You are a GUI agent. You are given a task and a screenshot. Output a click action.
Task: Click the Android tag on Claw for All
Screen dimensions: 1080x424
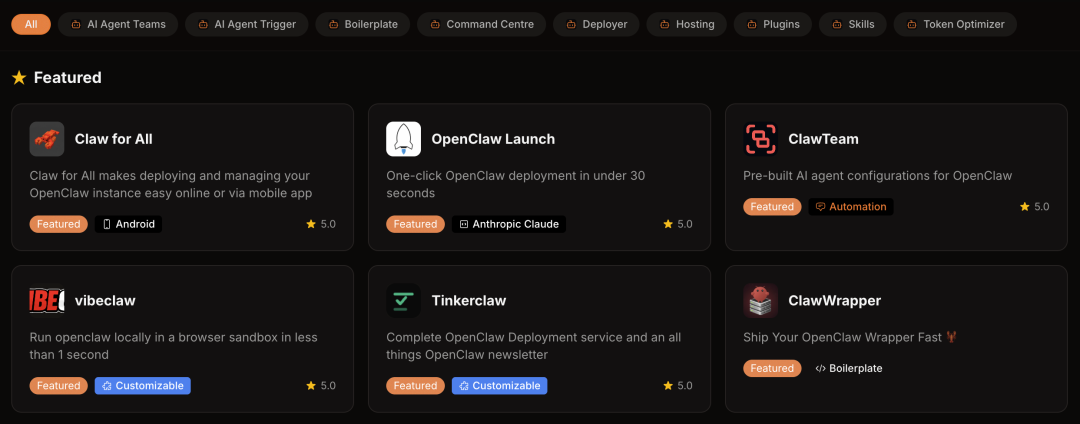point(128,224)
